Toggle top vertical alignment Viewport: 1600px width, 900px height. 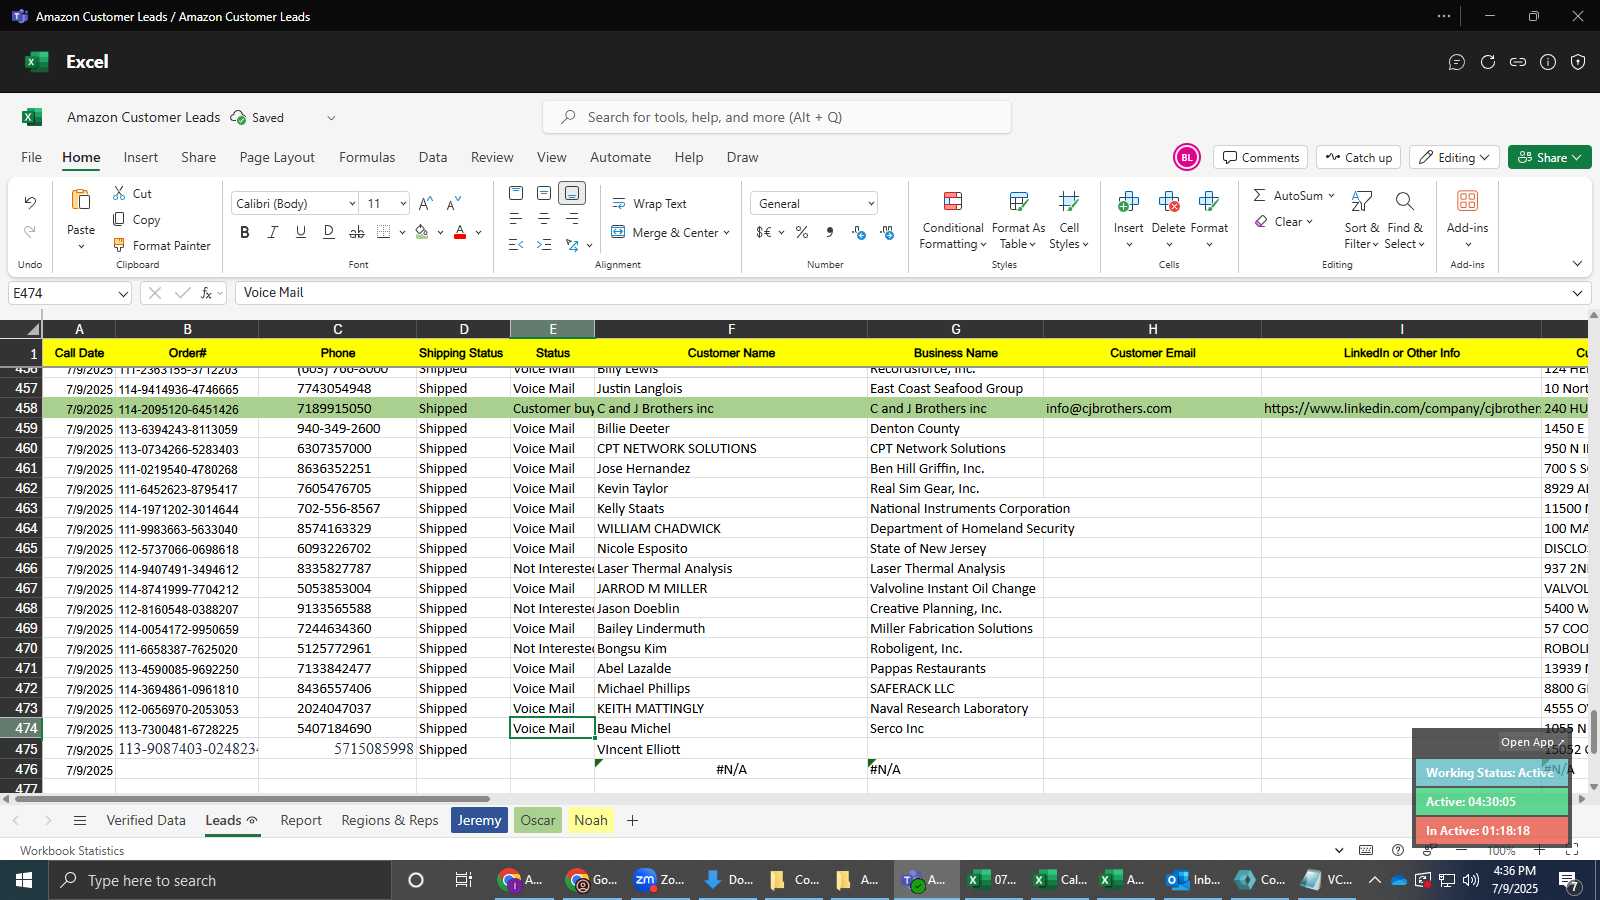tap(516, 193)
